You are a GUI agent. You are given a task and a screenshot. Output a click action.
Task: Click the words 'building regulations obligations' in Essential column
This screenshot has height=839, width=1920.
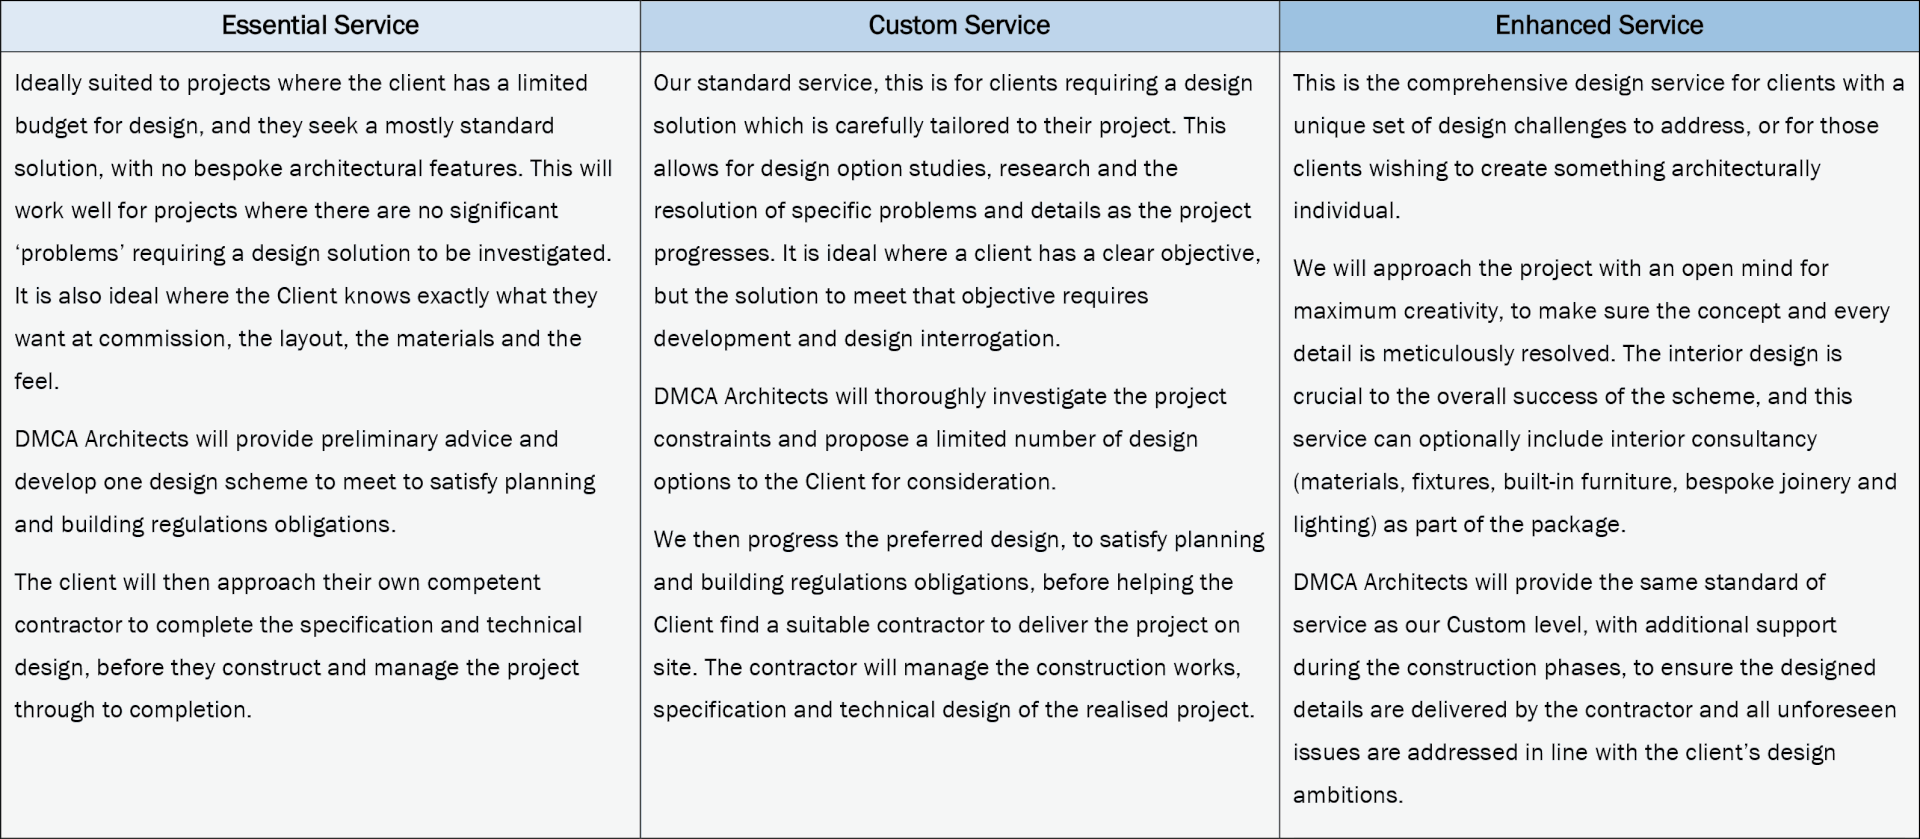[x=228, y=524]
